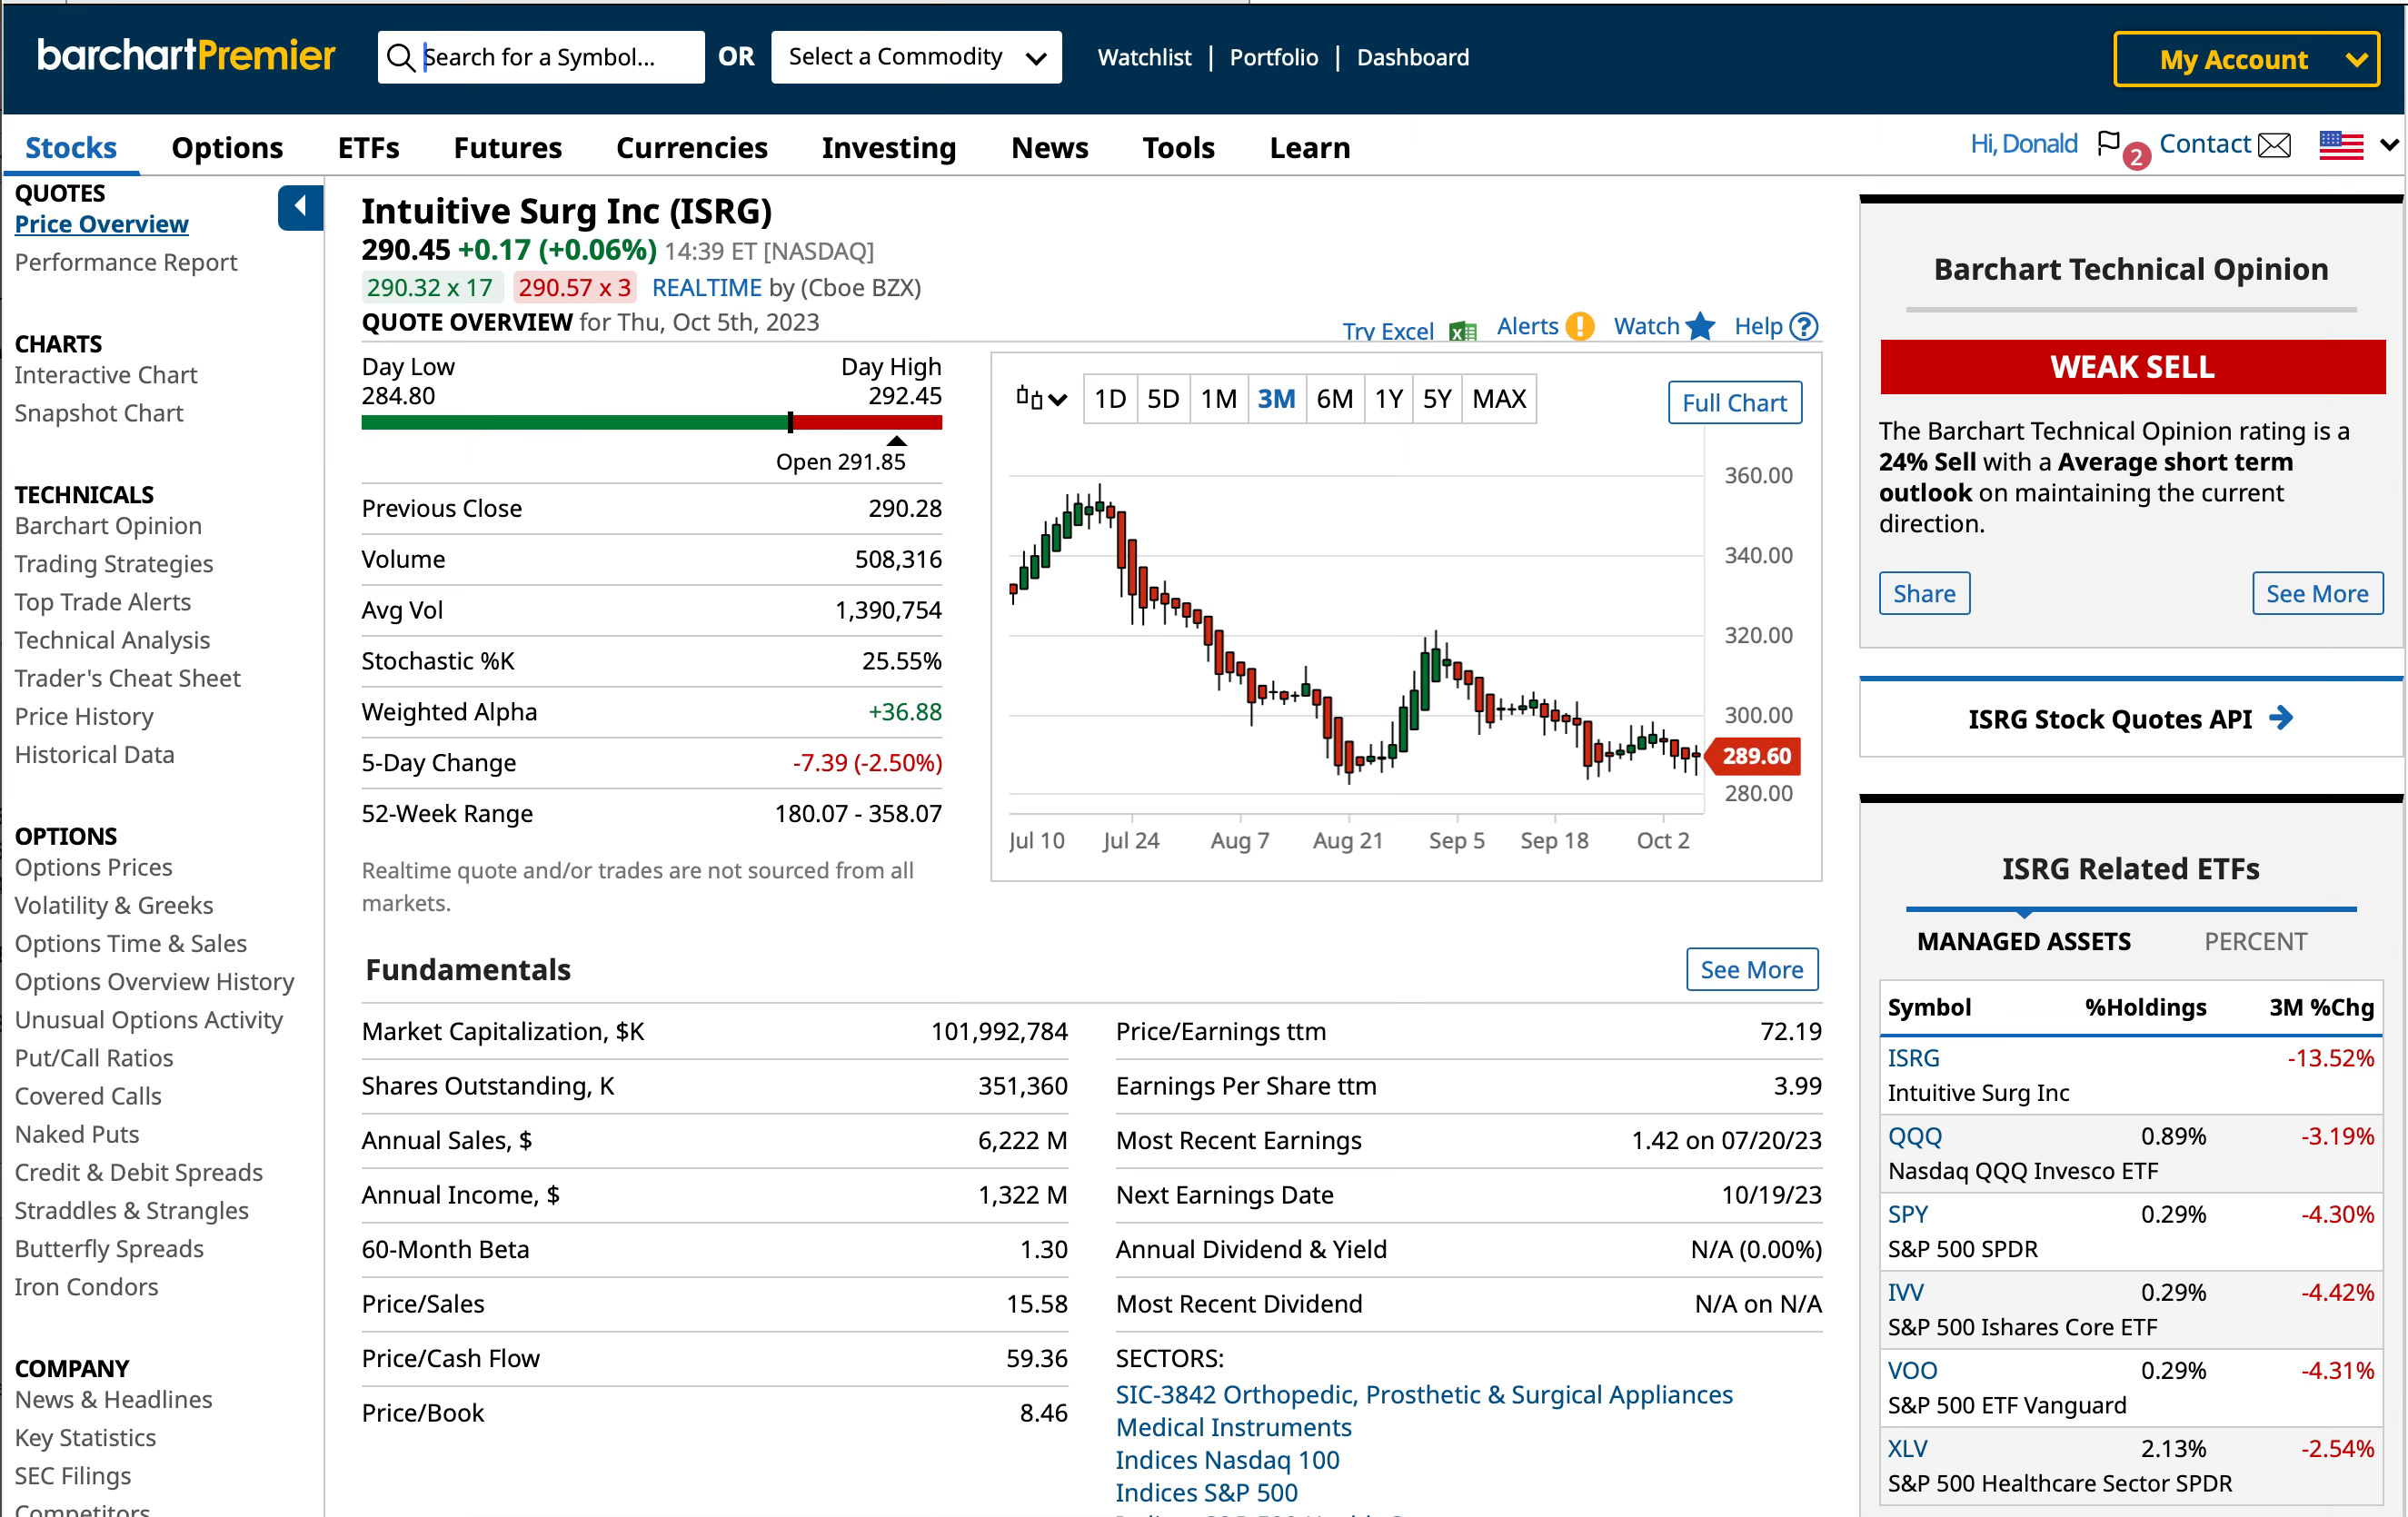The image size is (2408, 1517).
Task: Open Barchart Opinion in sidebar
Action: coord(108,526)
